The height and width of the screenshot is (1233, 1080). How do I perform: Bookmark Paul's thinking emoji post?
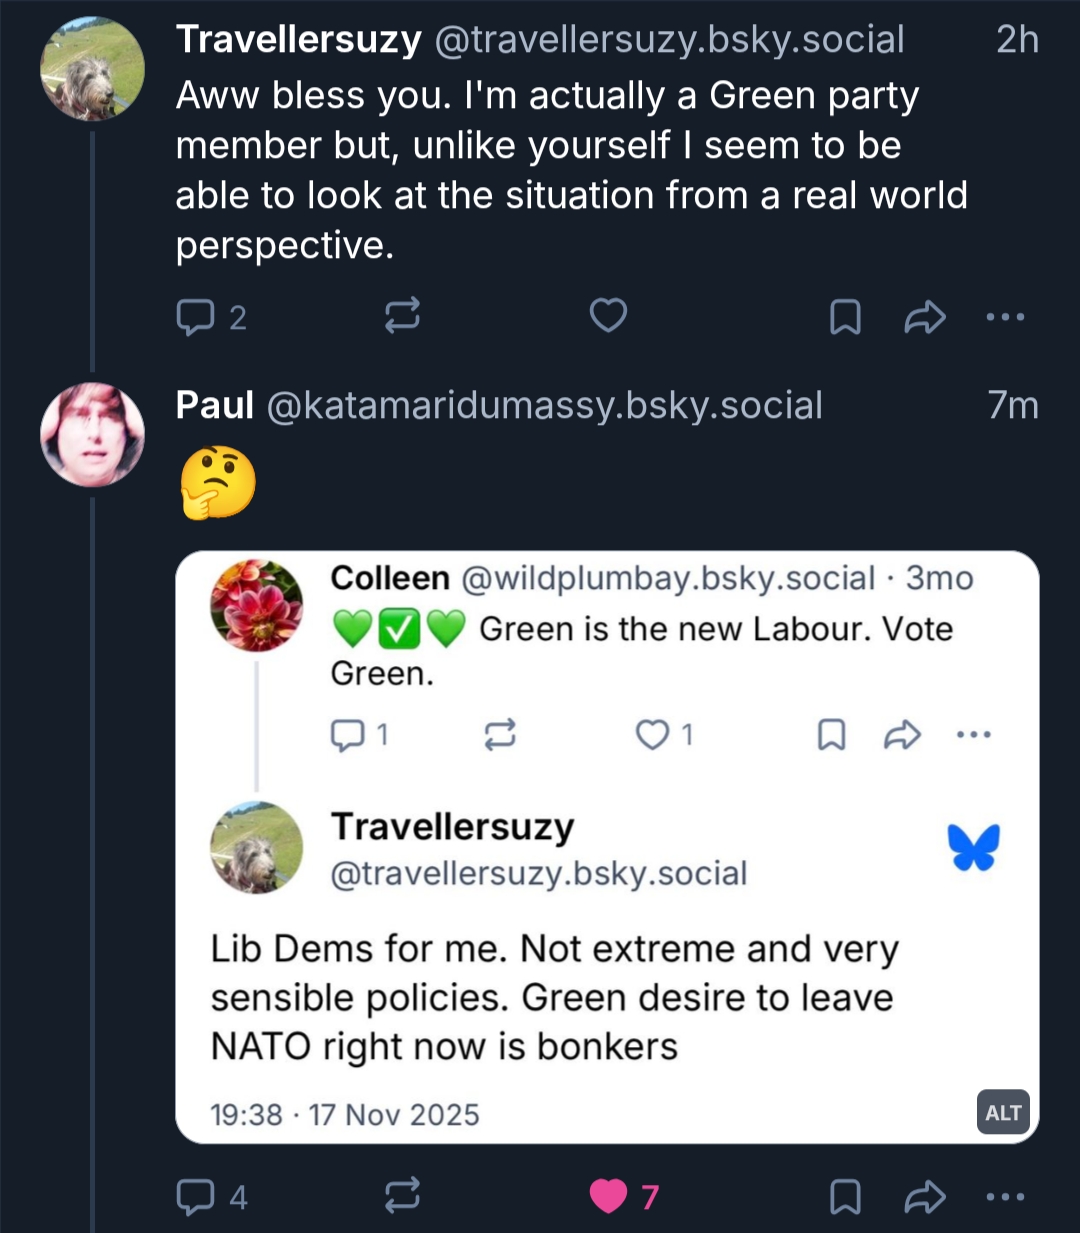pos(845,1196)
